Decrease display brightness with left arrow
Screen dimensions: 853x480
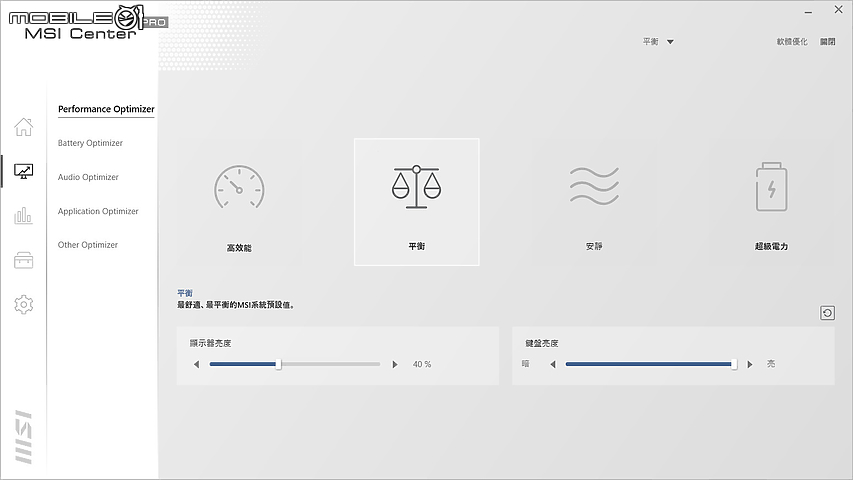point(196,364)
